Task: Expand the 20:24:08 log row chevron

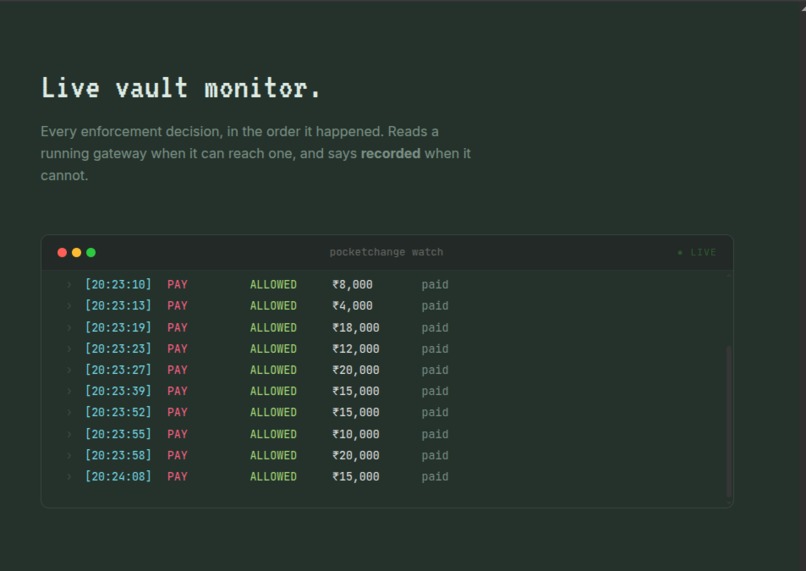Action: (69, 476)
